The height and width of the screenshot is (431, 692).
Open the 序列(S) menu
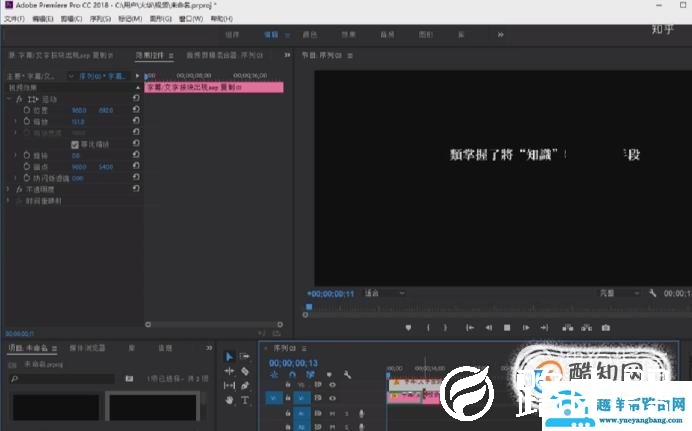pyautogui.click(x=100, y=19)
